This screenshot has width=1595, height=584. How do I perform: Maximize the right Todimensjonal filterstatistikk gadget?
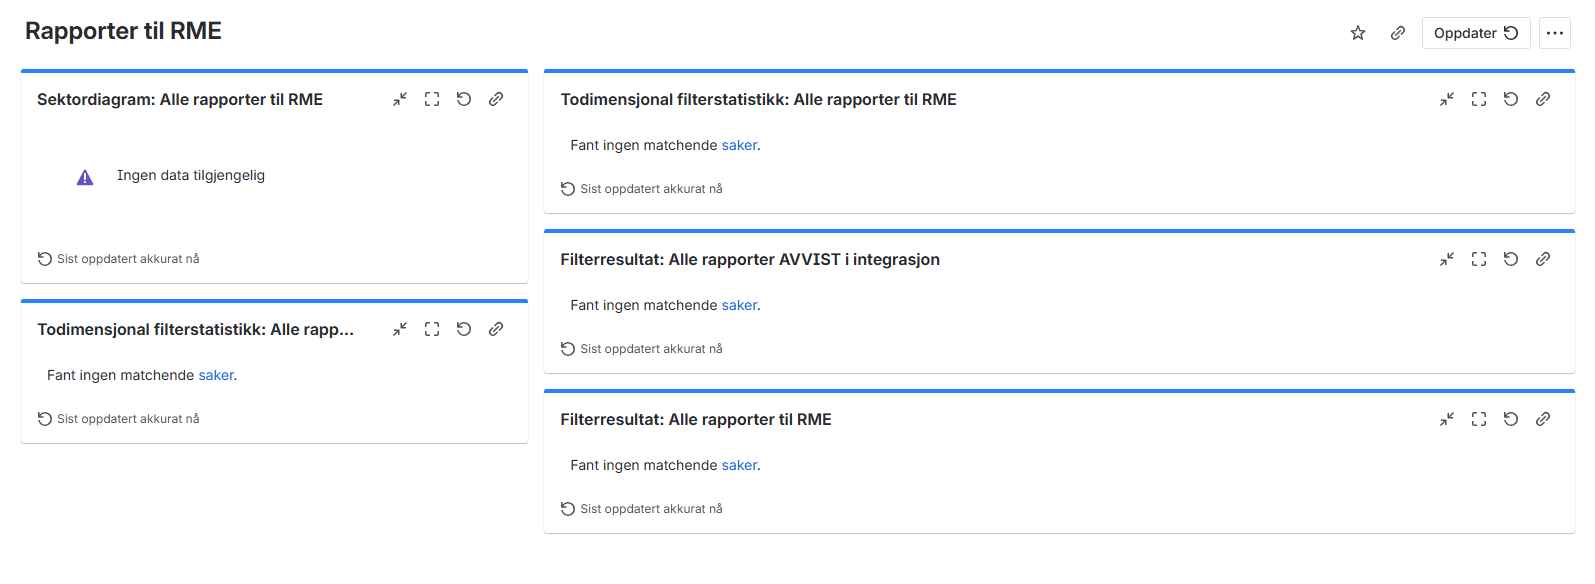point(1479,99)
